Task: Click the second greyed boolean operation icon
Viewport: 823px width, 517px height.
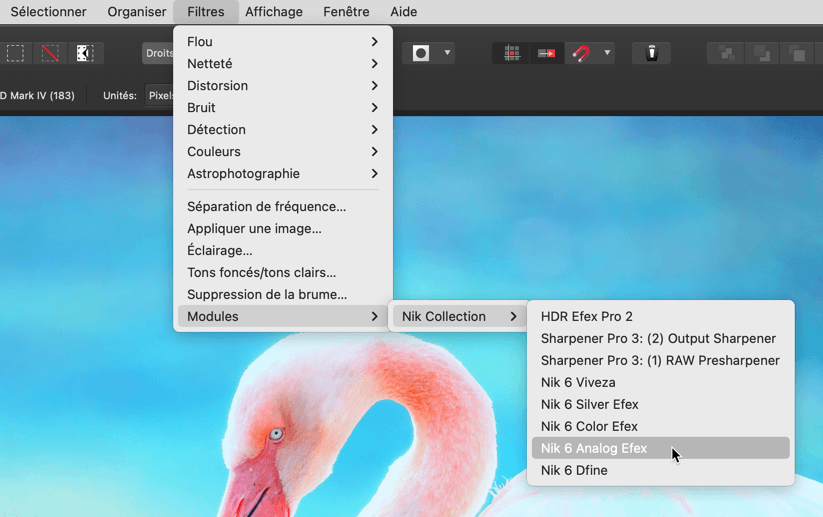Action: coord(762,53)
